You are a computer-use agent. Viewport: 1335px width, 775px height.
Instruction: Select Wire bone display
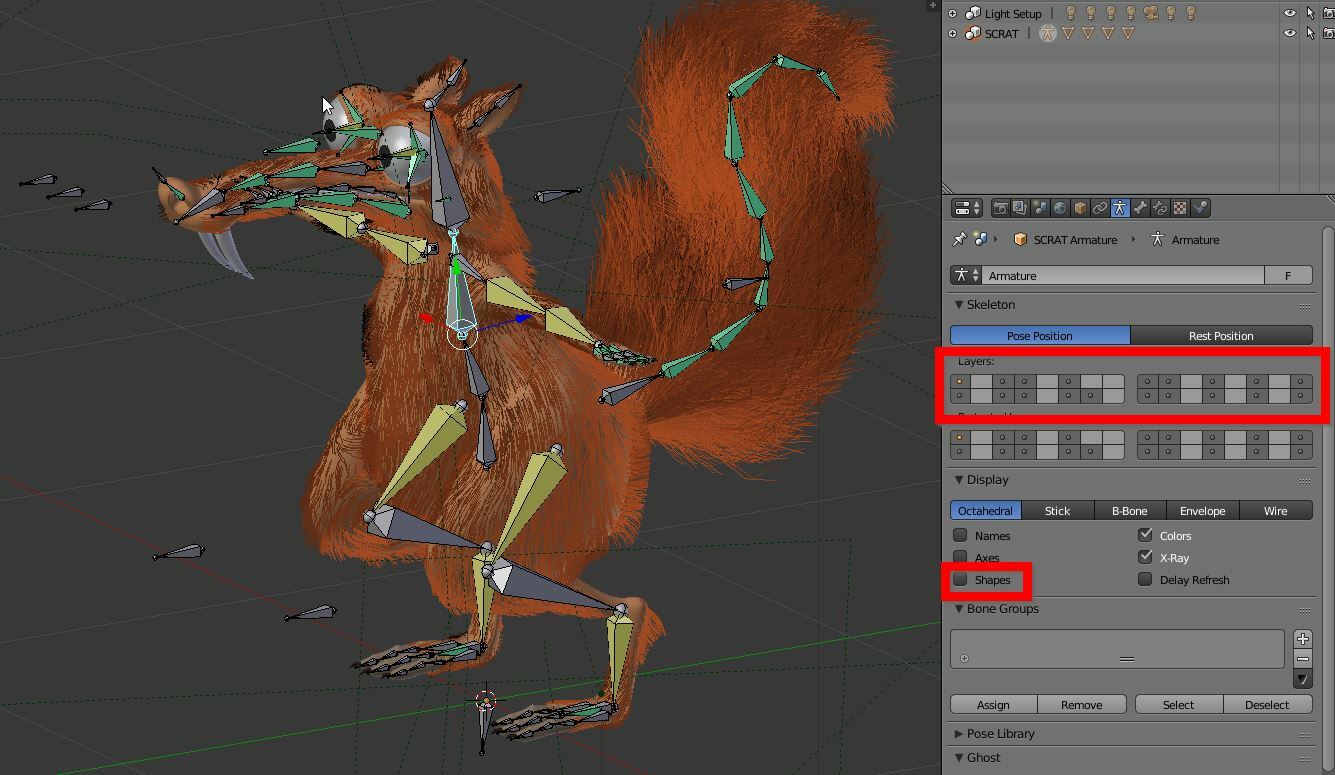[1276, 511]
